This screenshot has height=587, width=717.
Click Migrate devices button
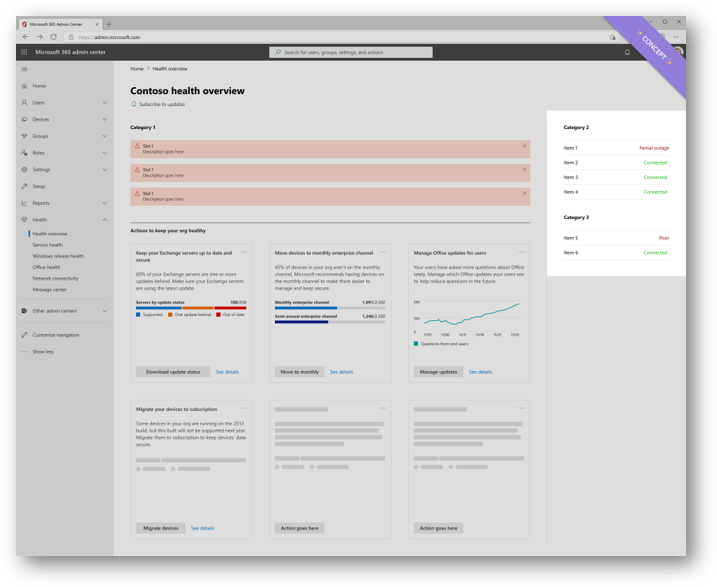(x=161, y=528)
